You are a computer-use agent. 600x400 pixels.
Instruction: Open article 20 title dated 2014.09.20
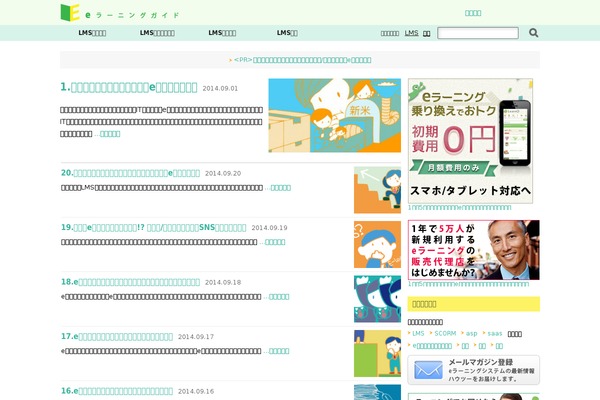pyautogui.click(x=130, y=173)
